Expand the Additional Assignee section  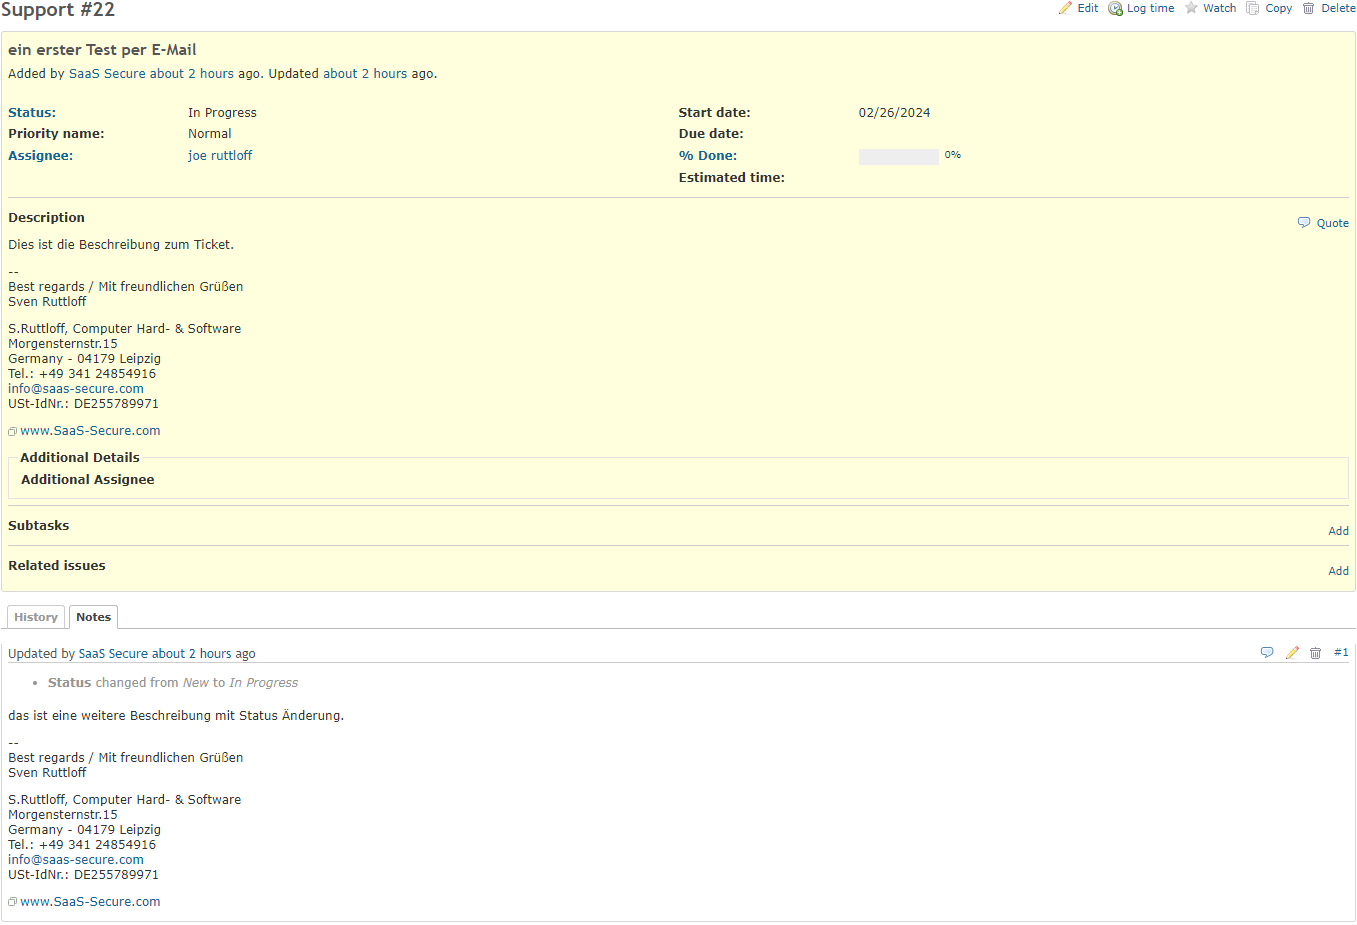87,479
